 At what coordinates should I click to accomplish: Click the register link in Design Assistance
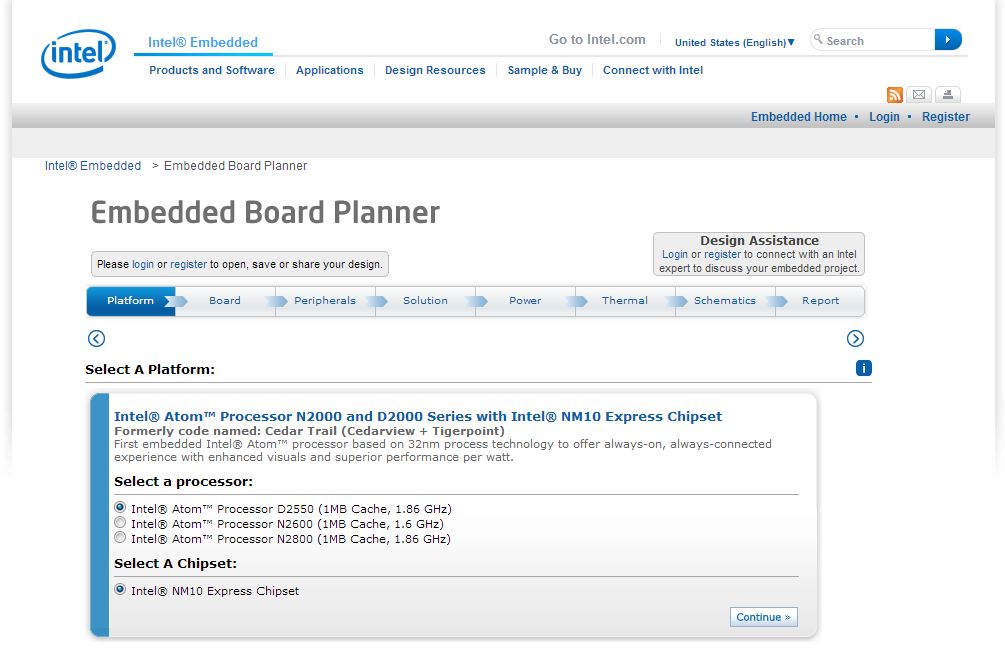point(722,254)
